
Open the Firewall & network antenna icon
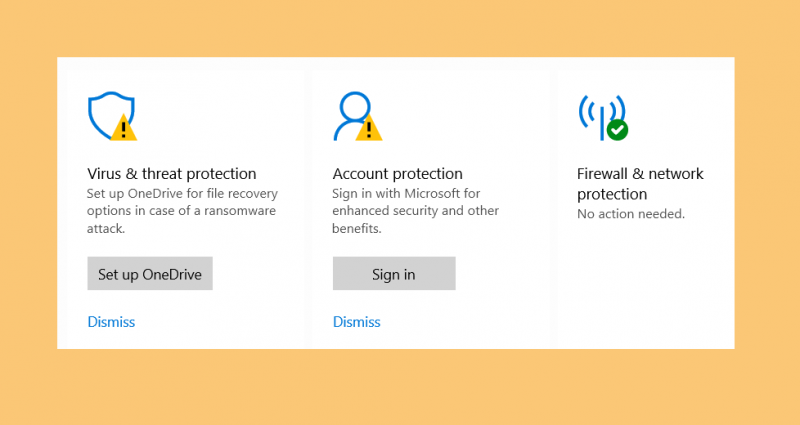click(603, 117)
